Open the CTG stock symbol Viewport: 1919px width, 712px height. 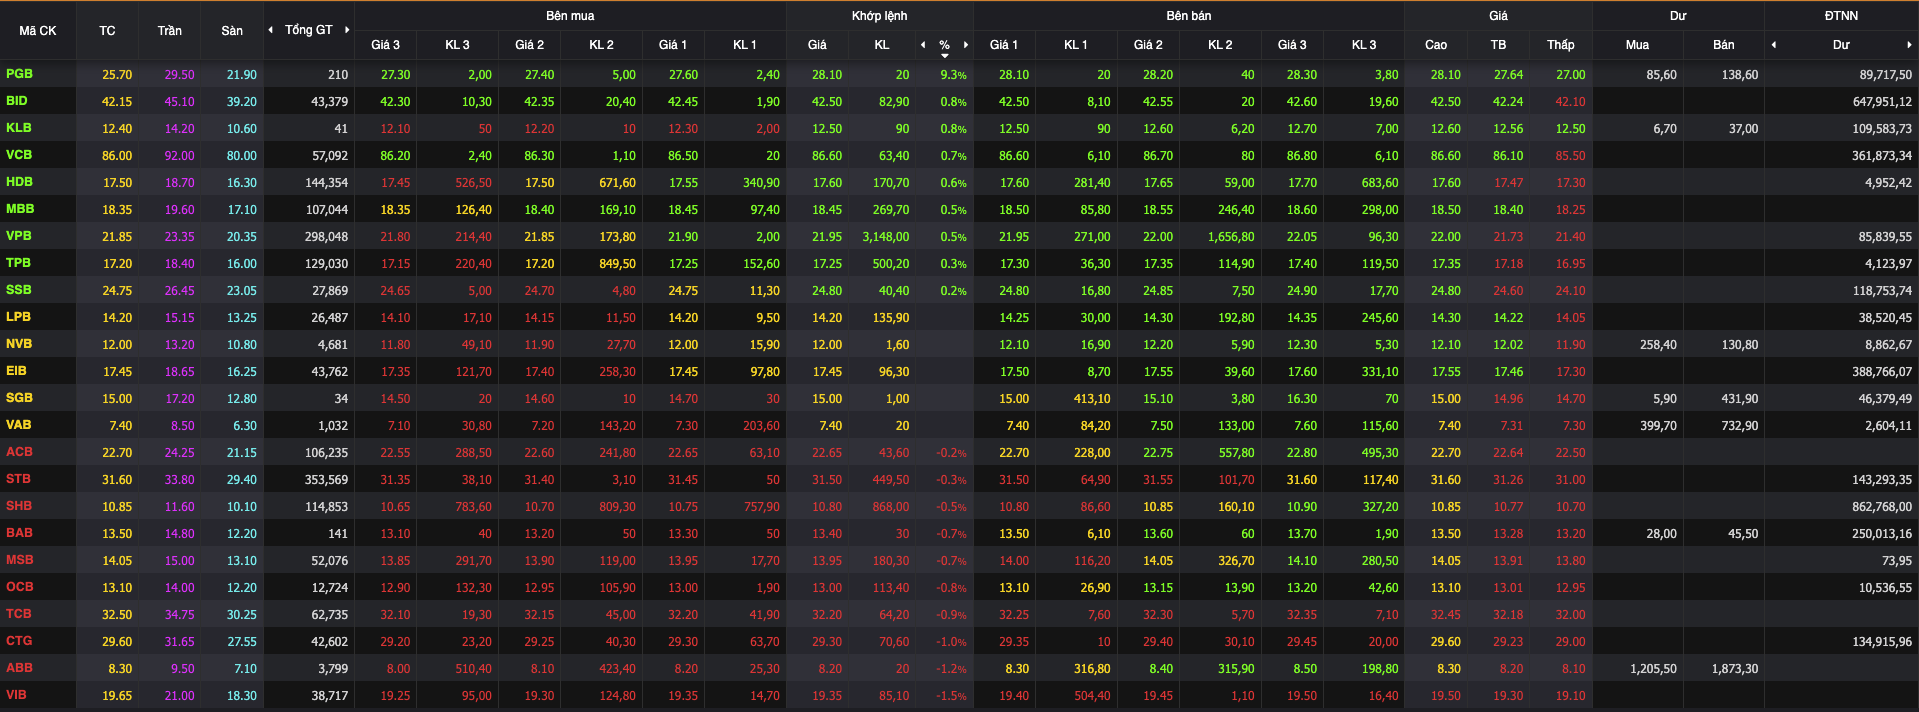tap(19, 641)
